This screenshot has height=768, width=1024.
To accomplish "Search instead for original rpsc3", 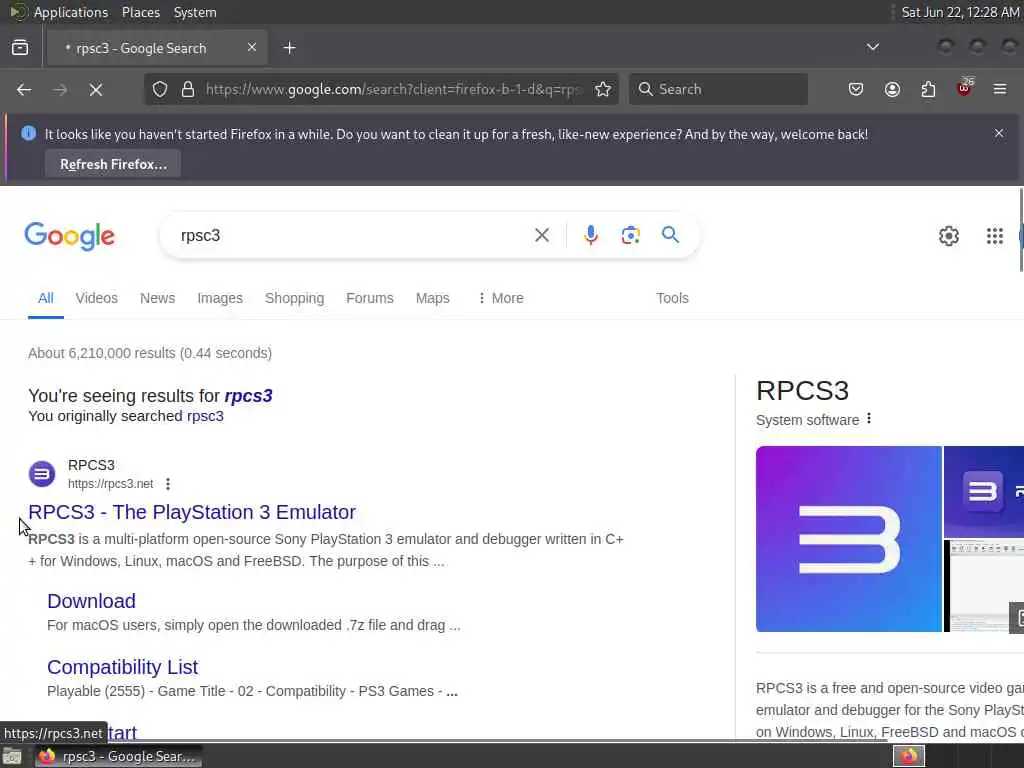I will click(x=205, y=416).
